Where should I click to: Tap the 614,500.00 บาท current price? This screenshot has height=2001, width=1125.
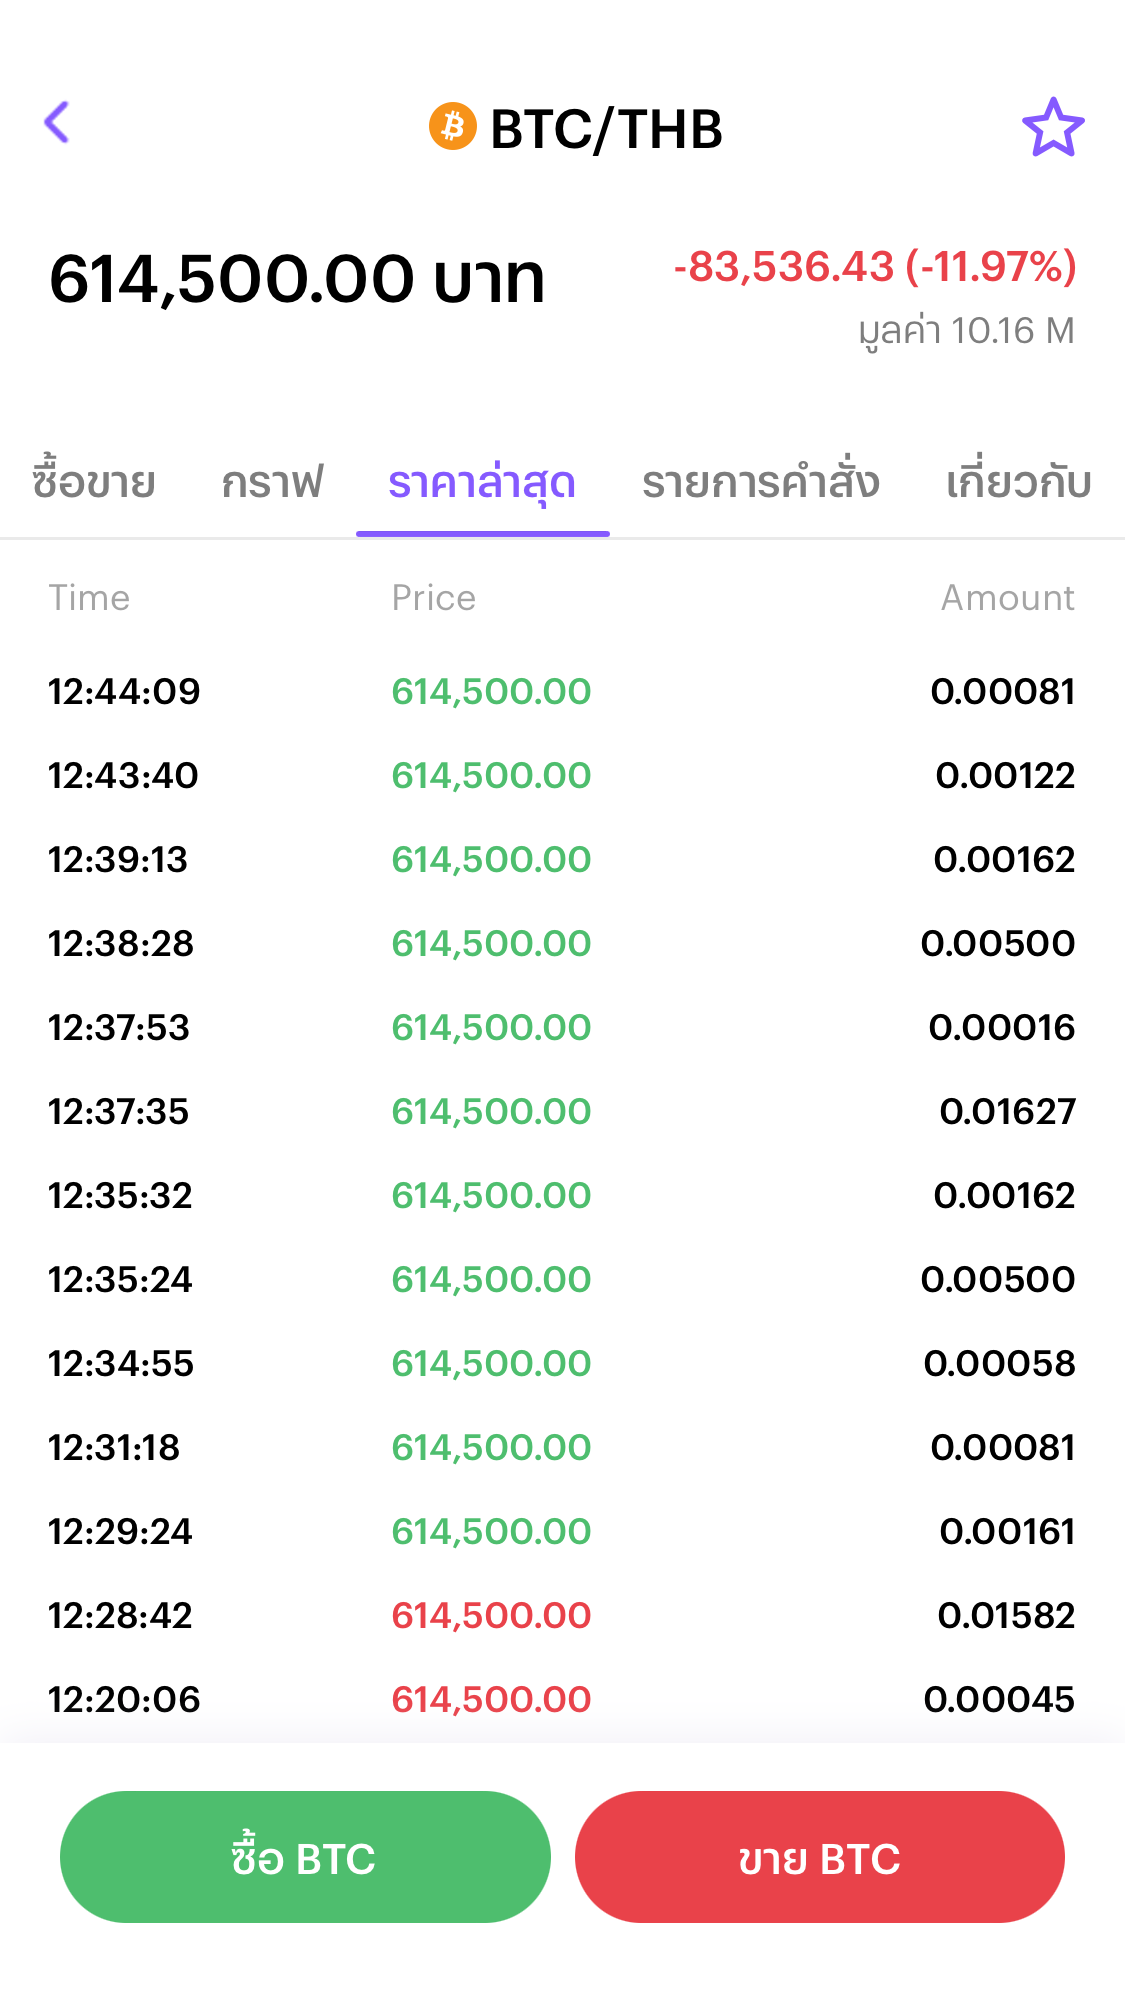tap(297, 278)
